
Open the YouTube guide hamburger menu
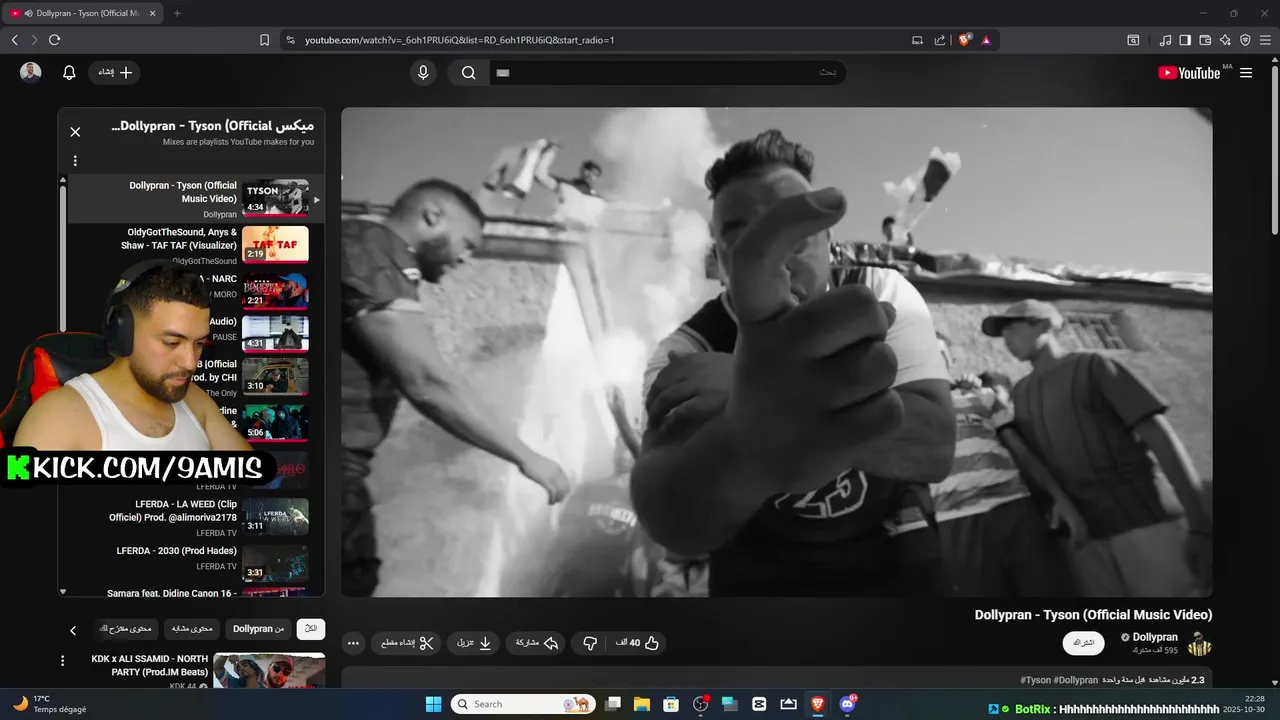(x=1246, y=73)
